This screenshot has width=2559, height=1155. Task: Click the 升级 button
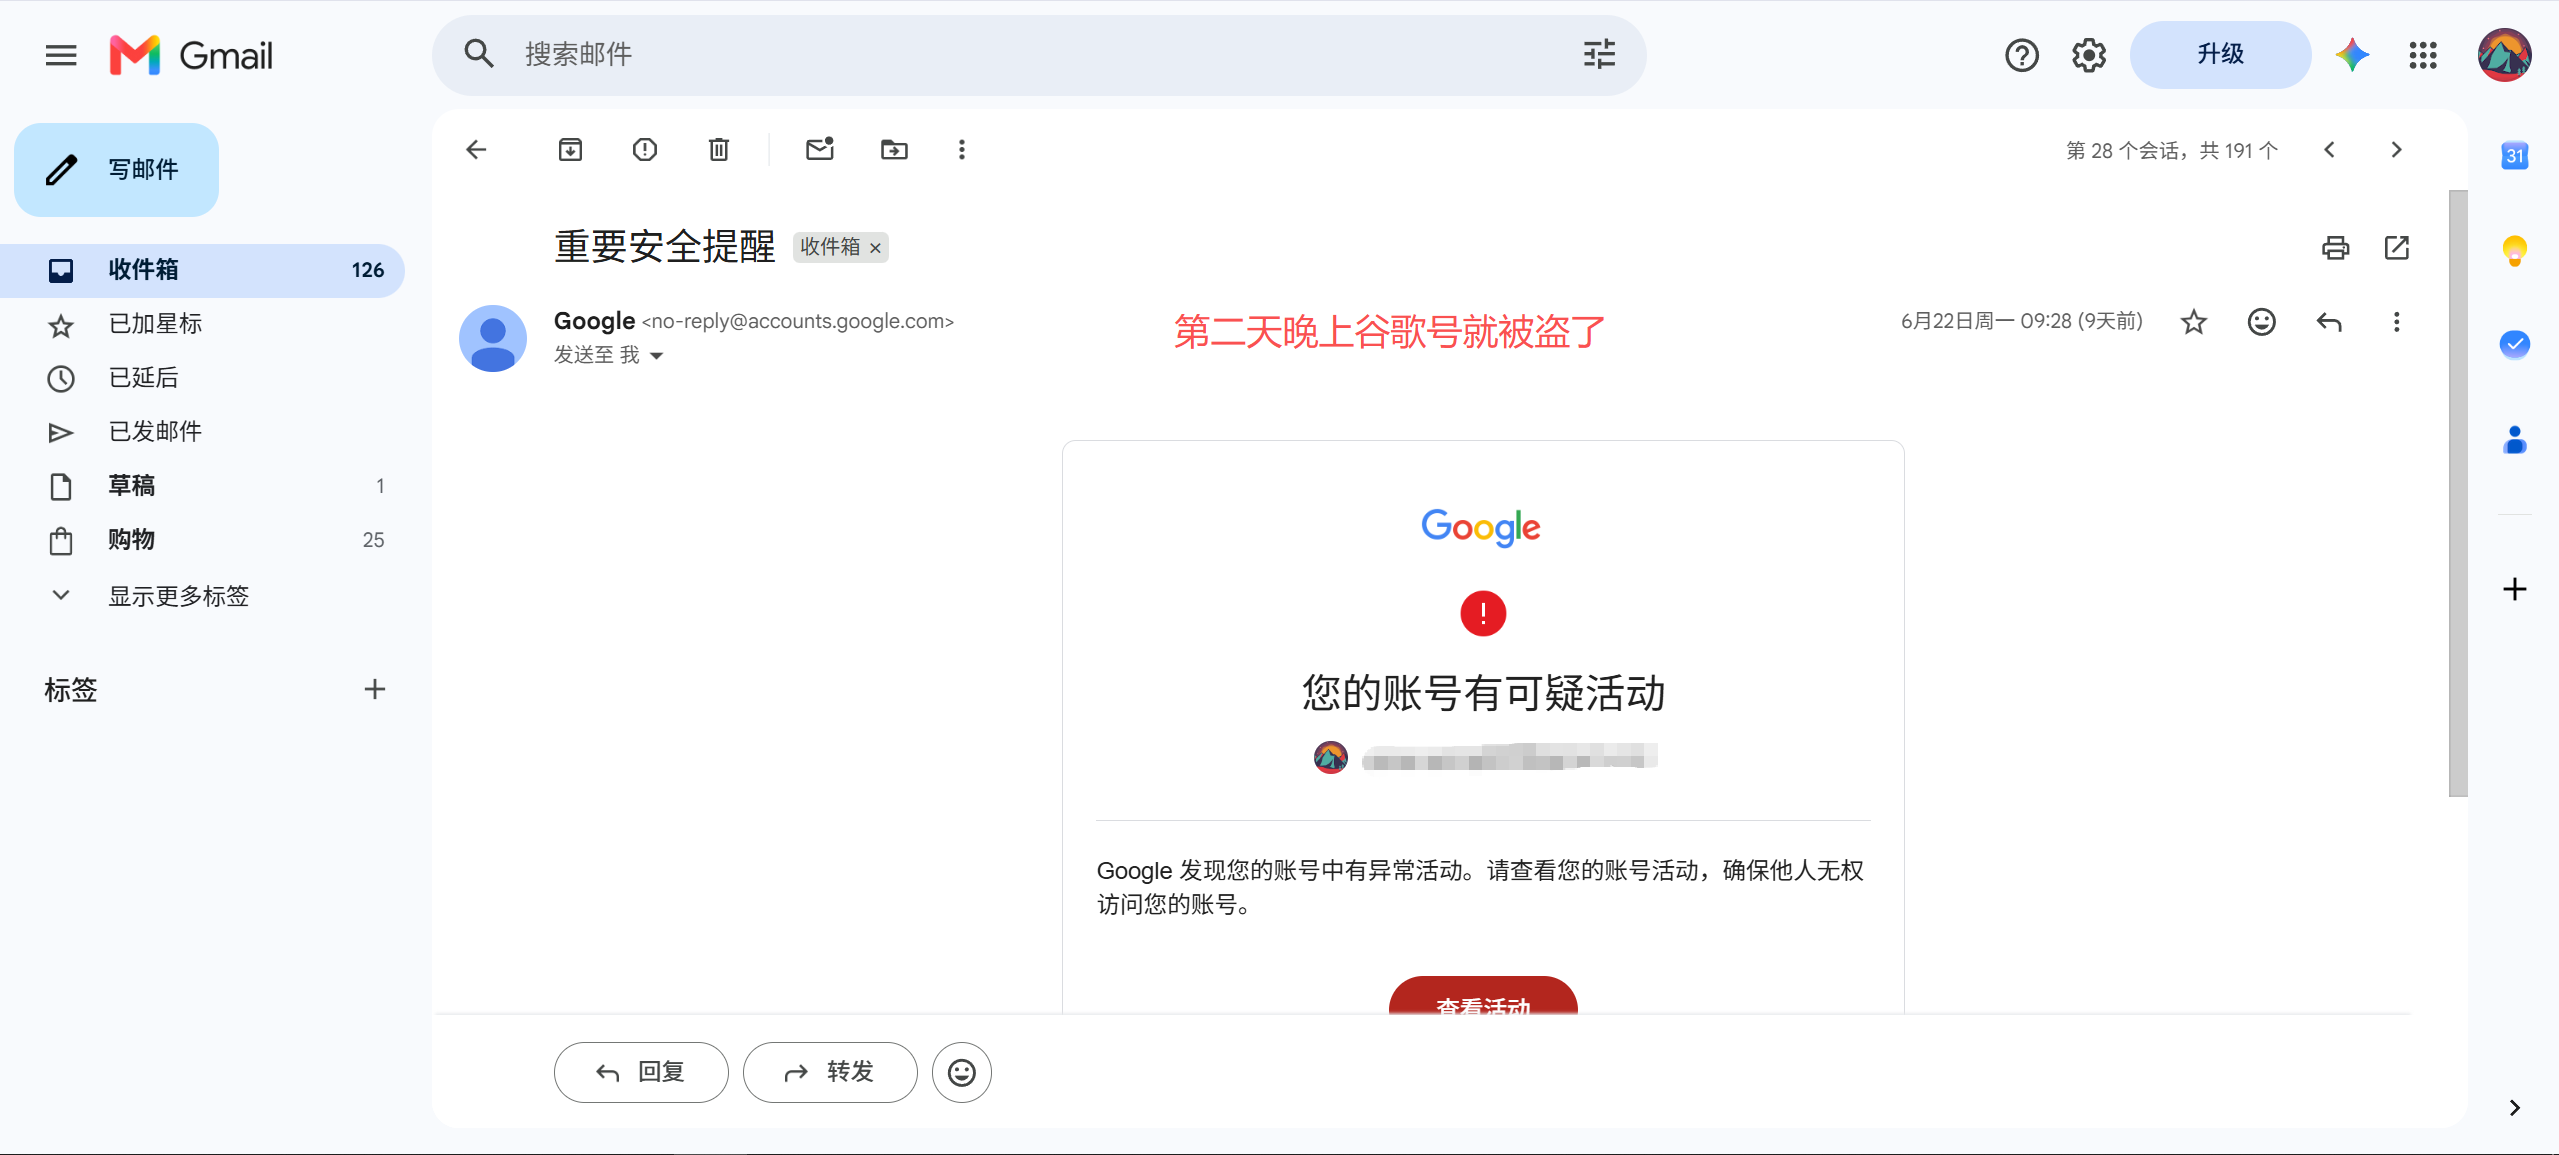point(2220,55)
